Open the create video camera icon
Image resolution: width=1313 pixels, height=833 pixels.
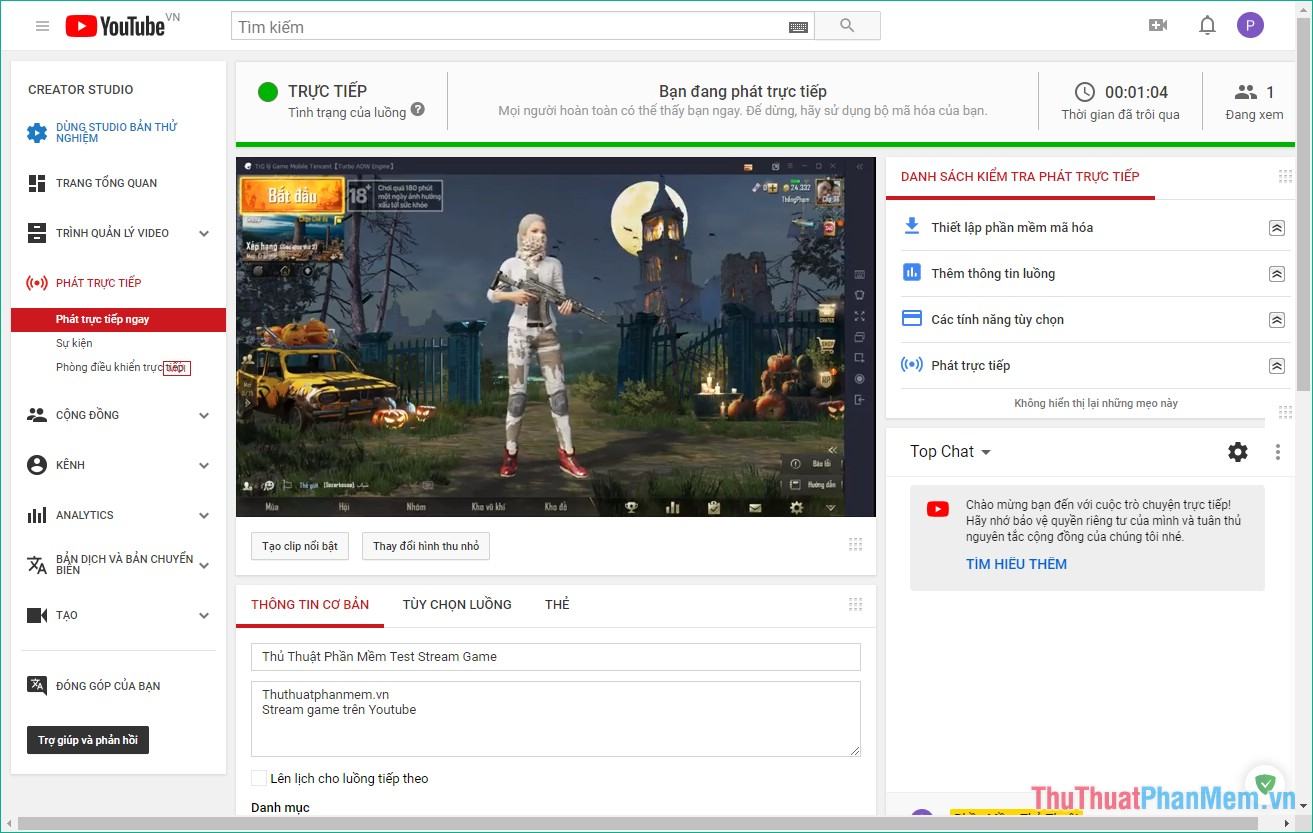pyautogui.click(x=1158, y=25)
